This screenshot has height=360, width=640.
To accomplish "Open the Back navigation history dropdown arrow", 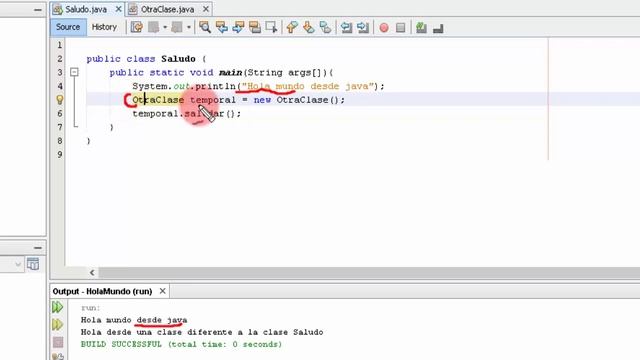I will click(165, 27).
